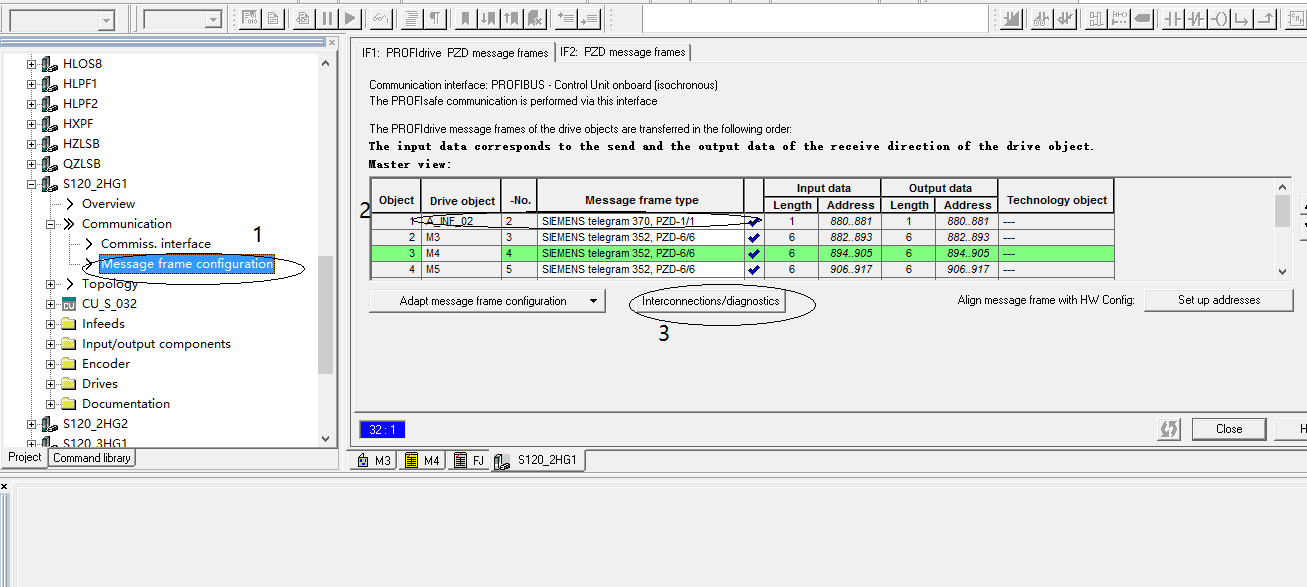Click the close branch ladder icon
Viewport: 1307px width, 587px height.
pos(1265,18)
